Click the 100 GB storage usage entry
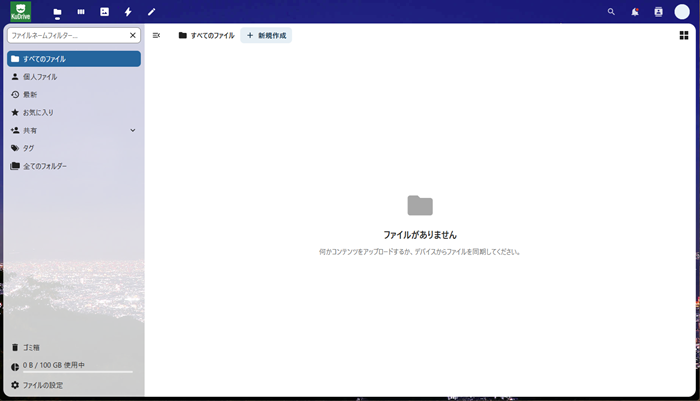Viewport: 700px width, 401px height. 74,366
